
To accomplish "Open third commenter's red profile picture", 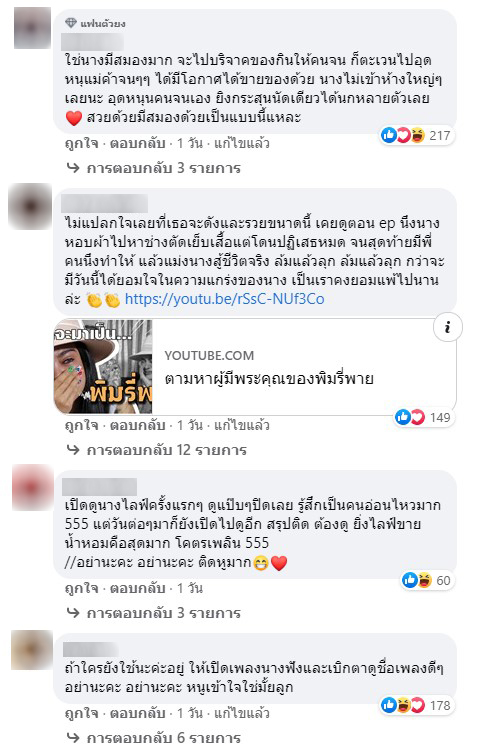I will [32, 487].
